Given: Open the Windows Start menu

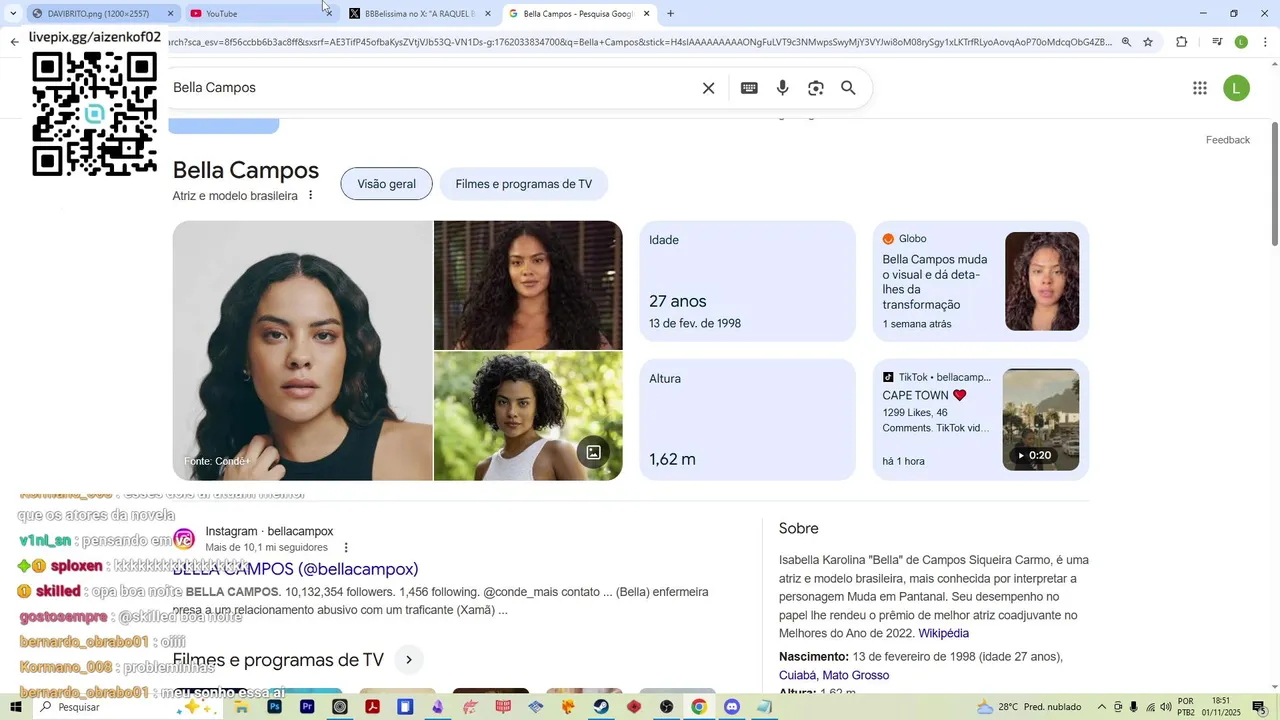Looking at the screenshot, I should click(15, 707).
